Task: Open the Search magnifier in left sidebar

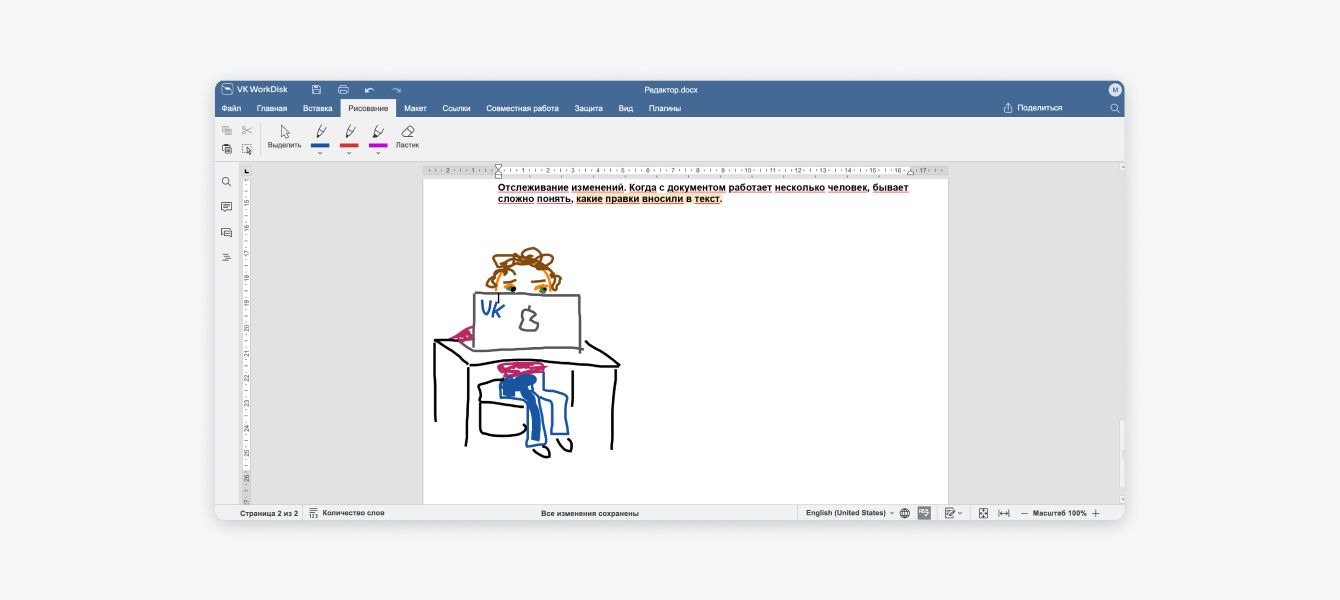Action: [x=226, y=182]
